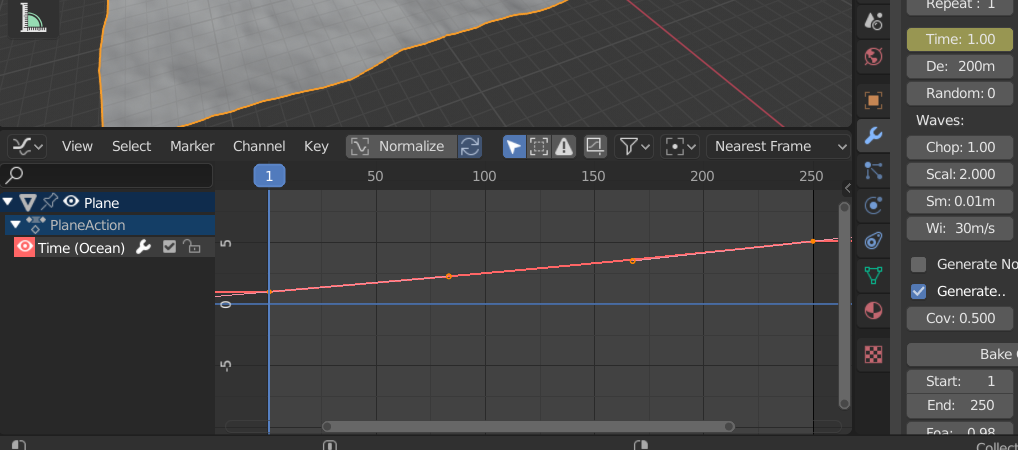1018x450 pixels.
Task: Open the Nearest Frame snapping dropdown
Action: click(x=778, y=147)
